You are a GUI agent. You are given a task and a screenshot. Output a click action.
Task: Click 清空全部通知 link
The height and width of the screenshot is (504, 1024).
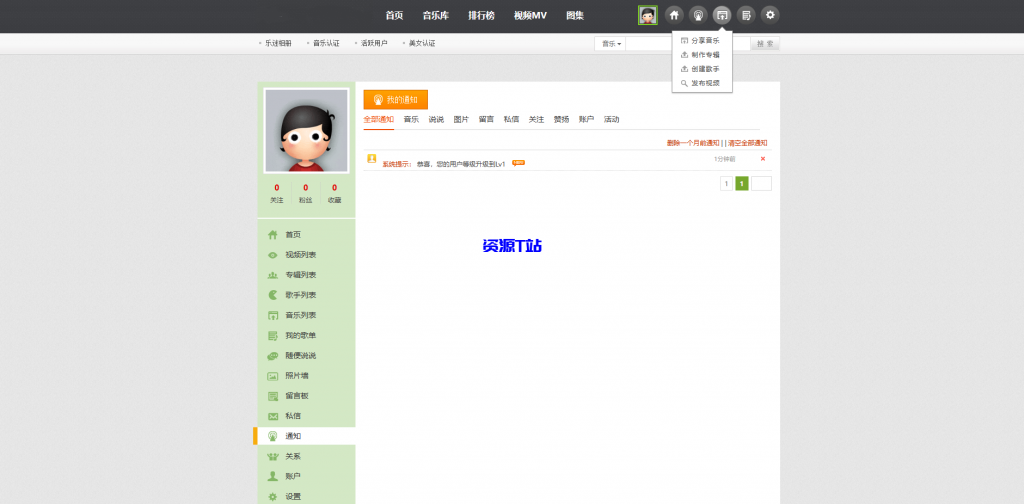(747, 143)
